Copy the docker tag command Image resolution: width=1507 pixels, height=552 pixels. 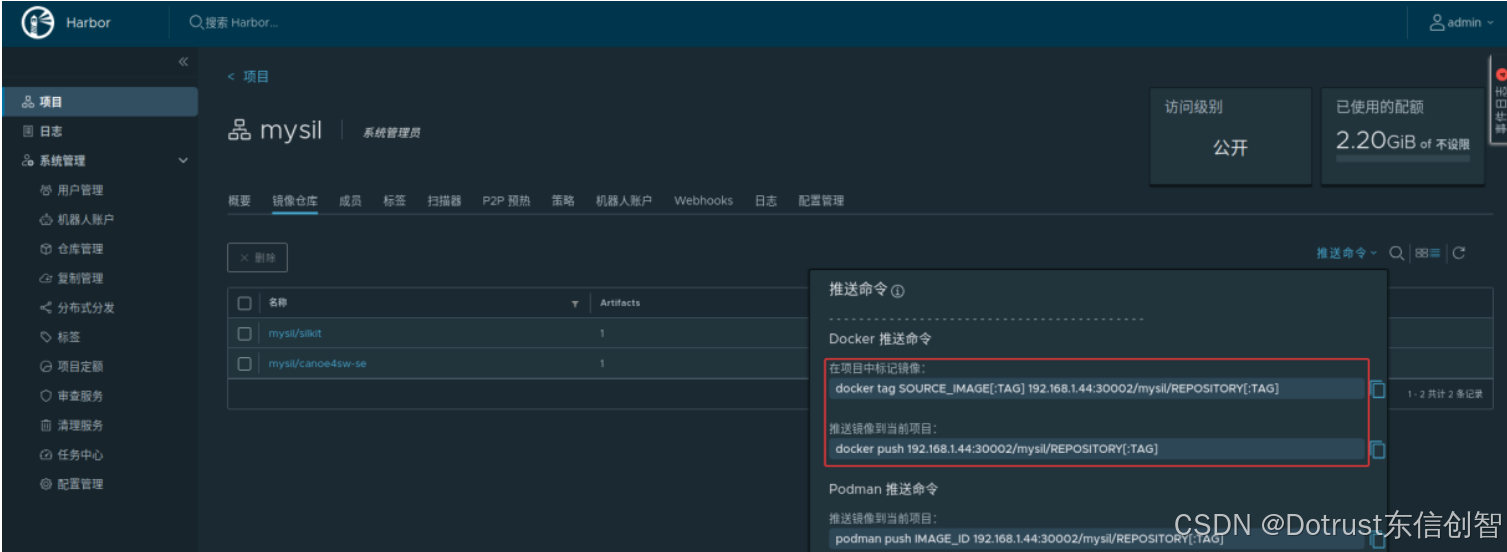click(x=1378, y=389)
